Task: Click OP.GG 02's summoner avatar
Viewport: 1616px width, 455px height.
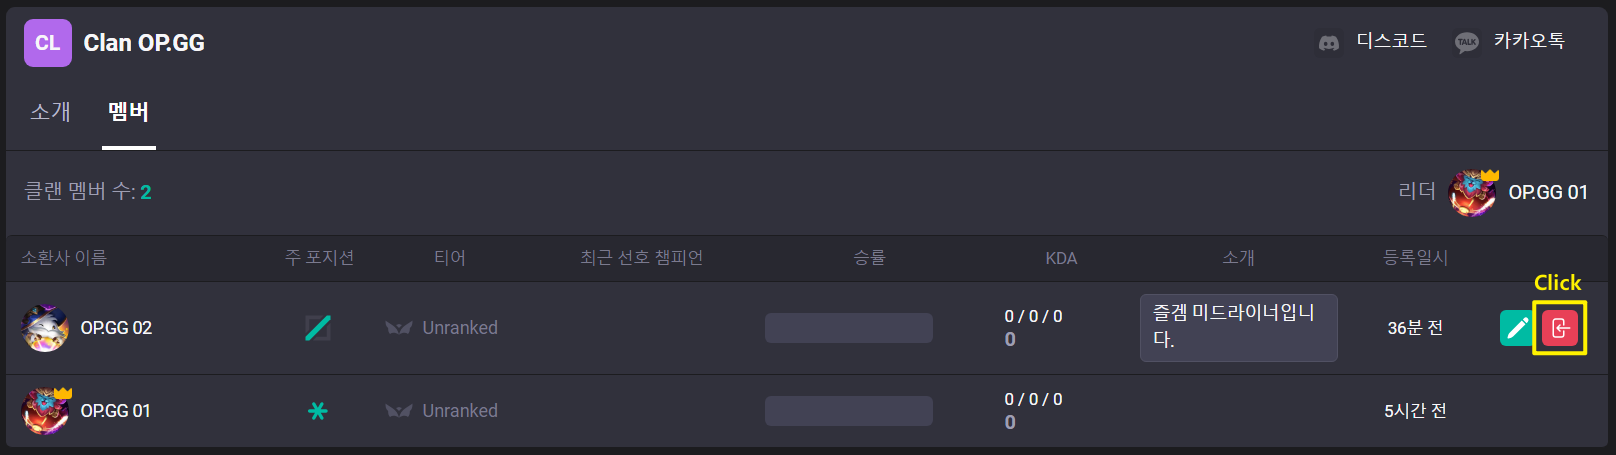Action: [45, 328]
